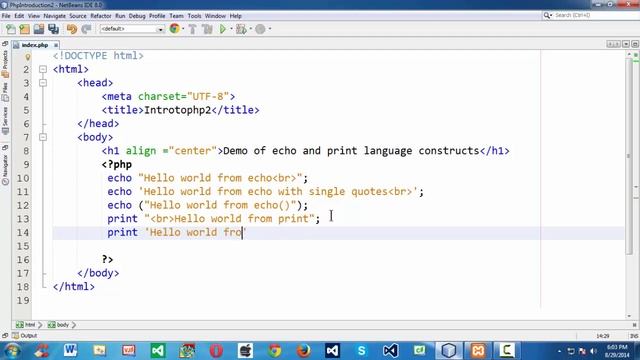
Task: Show hidden system tray icons arrow
Action: (559, 351)
